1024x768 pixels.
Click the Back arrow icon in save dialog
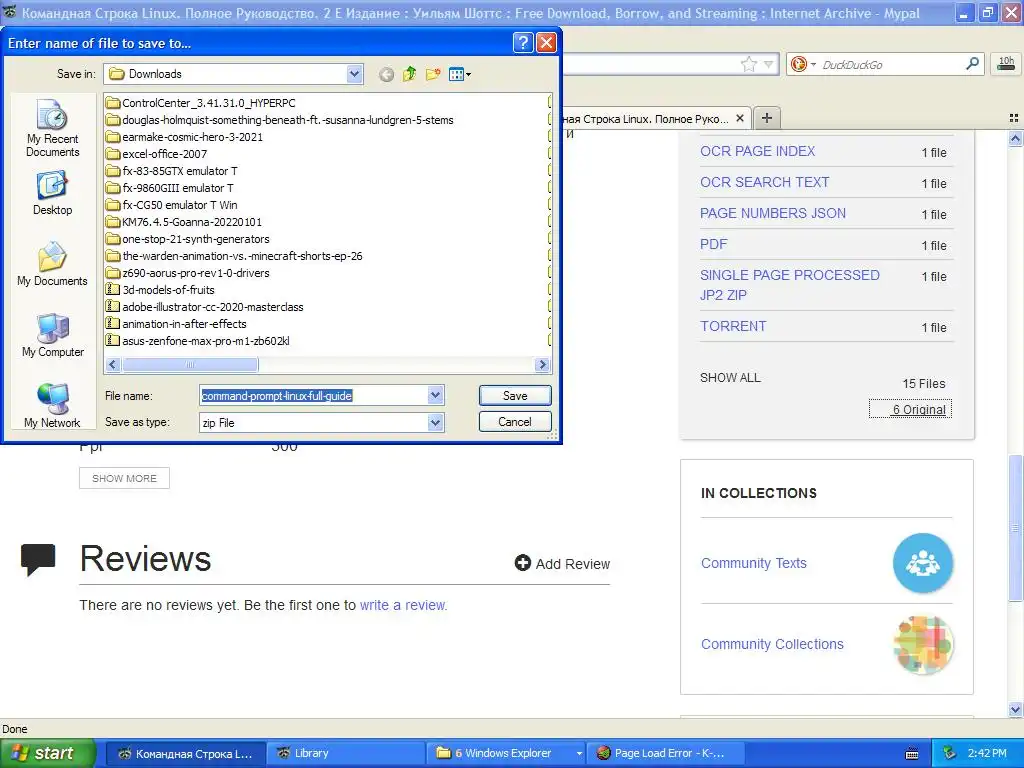(x=386, y=74)
